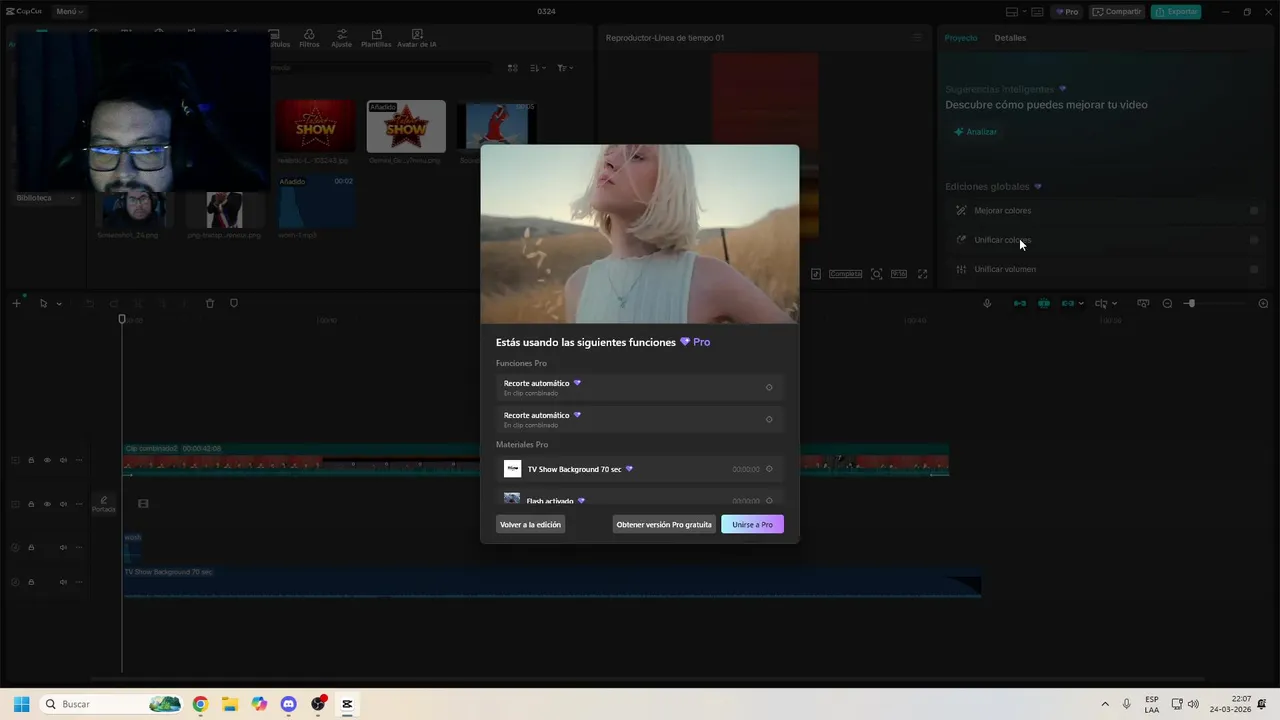Enable the Unificar colores checkbox
This screenshot has width=1280, height=720.
[1254, 240]
